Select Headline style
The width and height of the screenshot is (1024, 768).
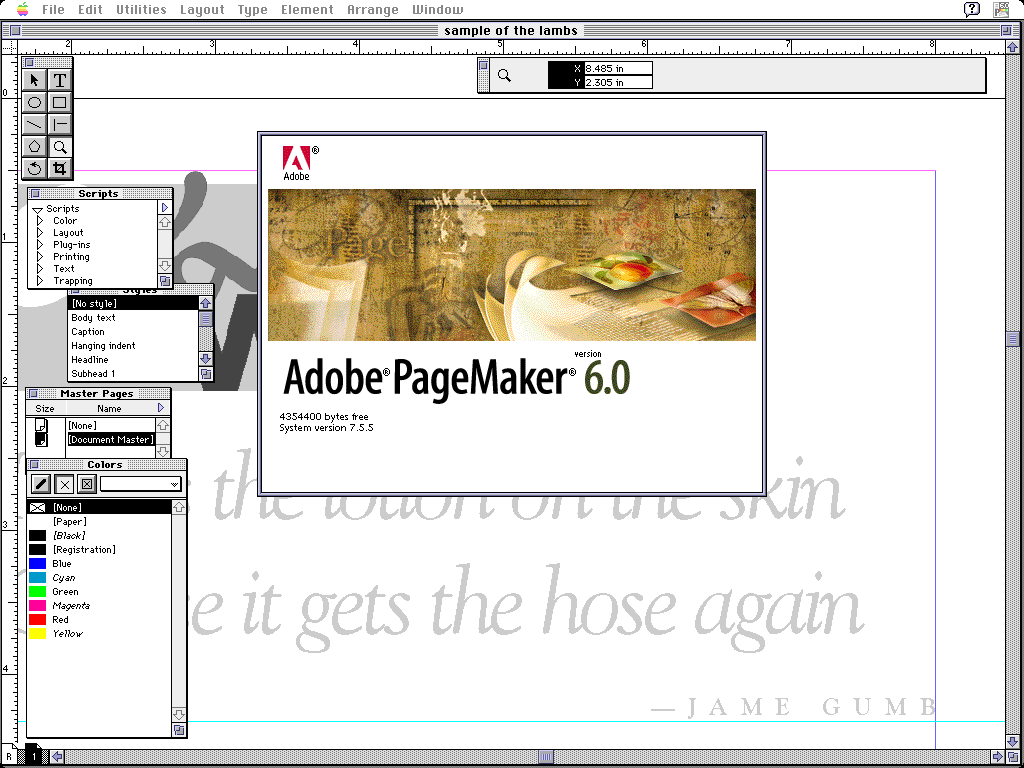(x=133, y=360)
